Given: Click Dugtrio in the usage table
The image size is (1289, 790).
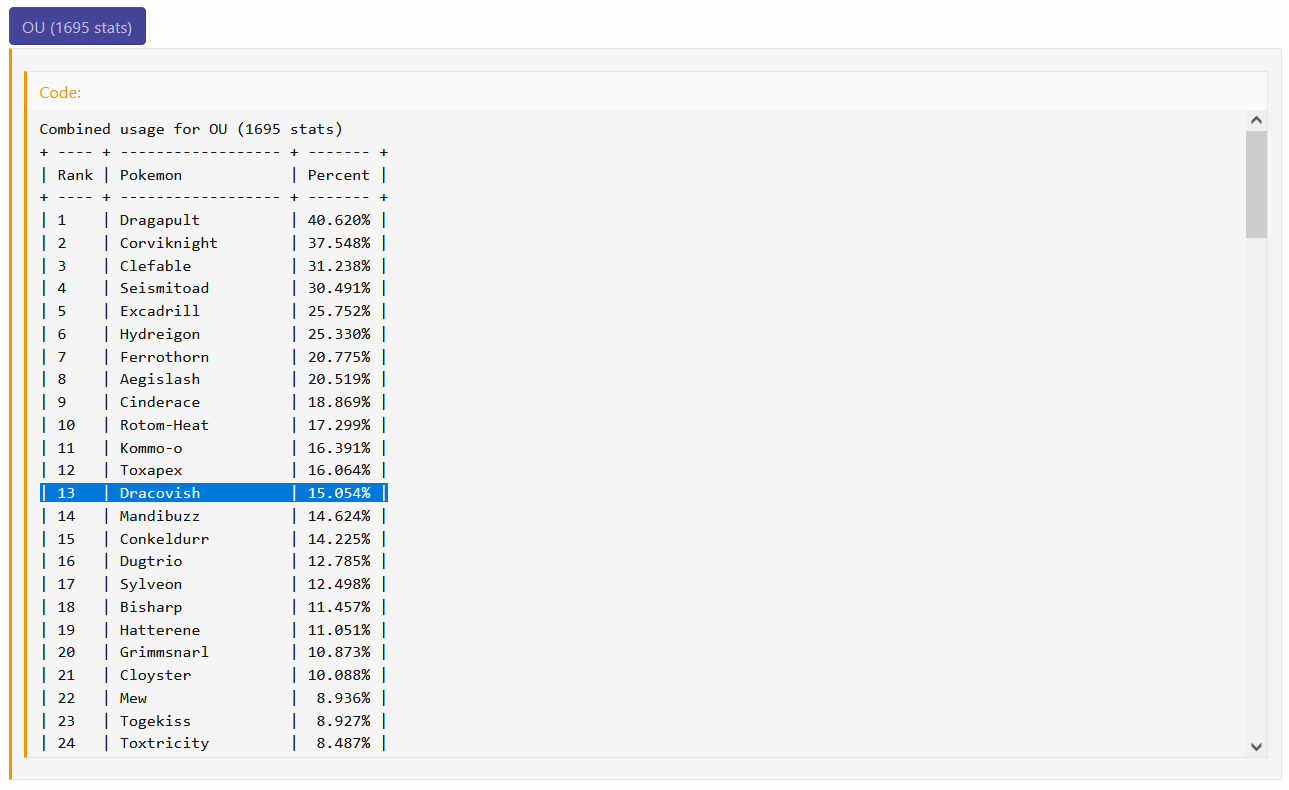Looking at the screenshot, I should [x=151, y=561].
